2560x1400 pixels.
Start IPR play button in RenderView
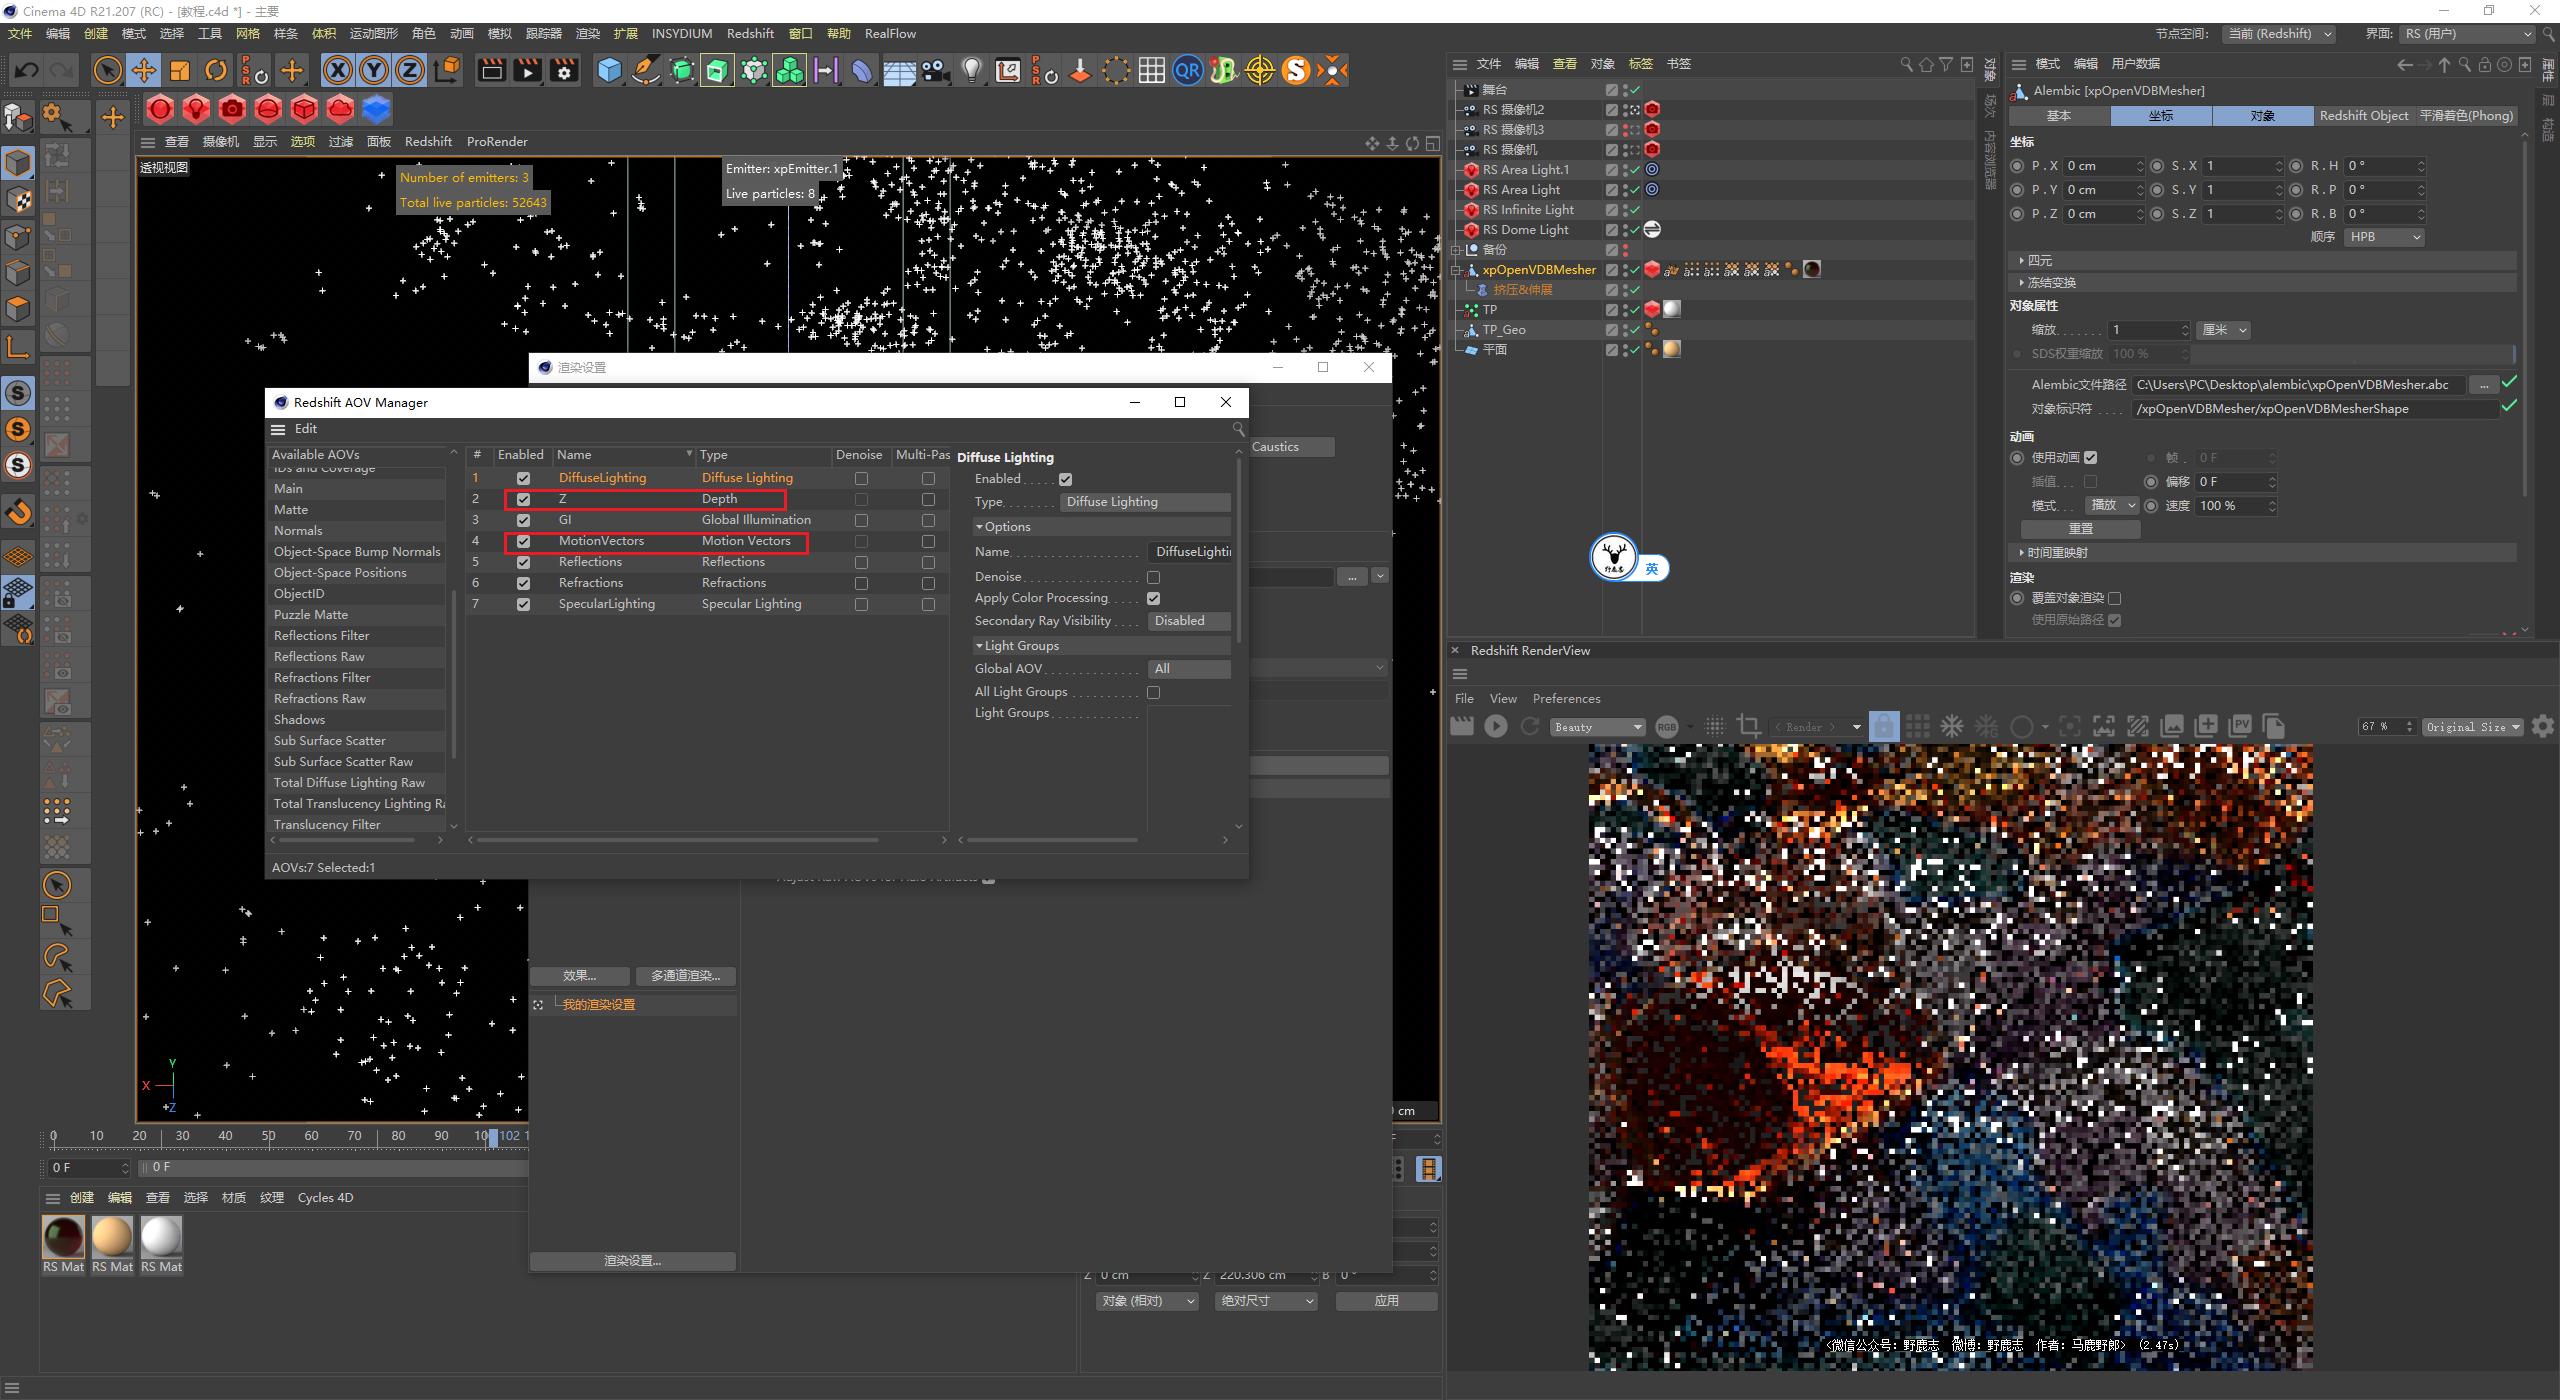coord(1496,727)
